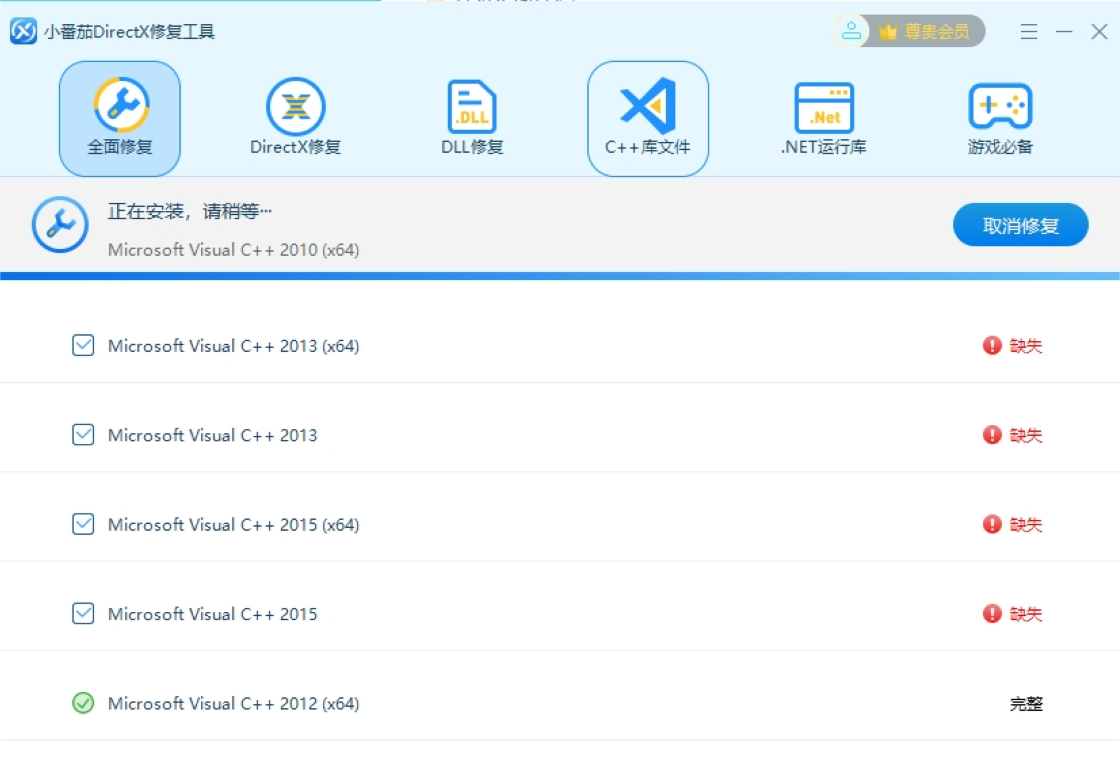Click Microsoft Visual C++ 2010 (x64) installing label

tap(234, 250)
